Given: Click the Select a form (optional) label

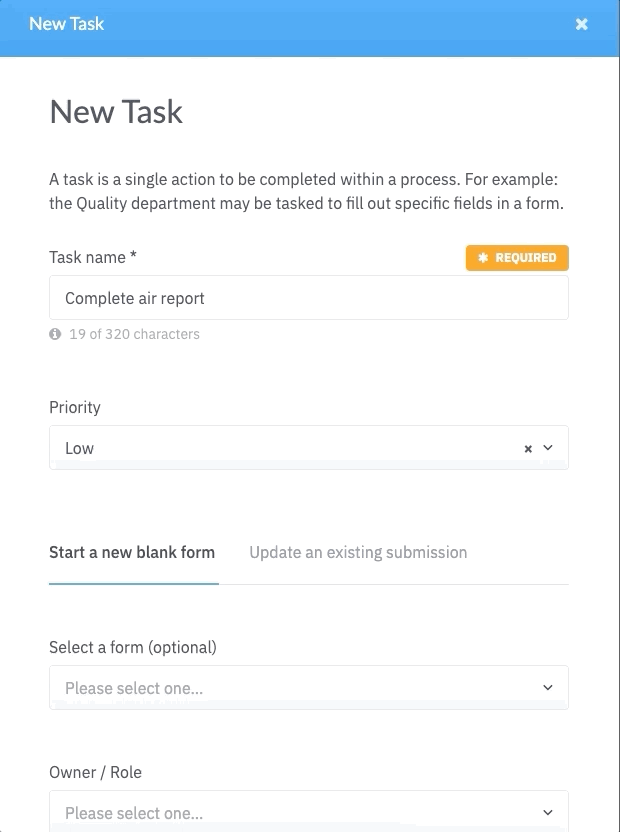Looking at the screenshot, I should (133, 647).
